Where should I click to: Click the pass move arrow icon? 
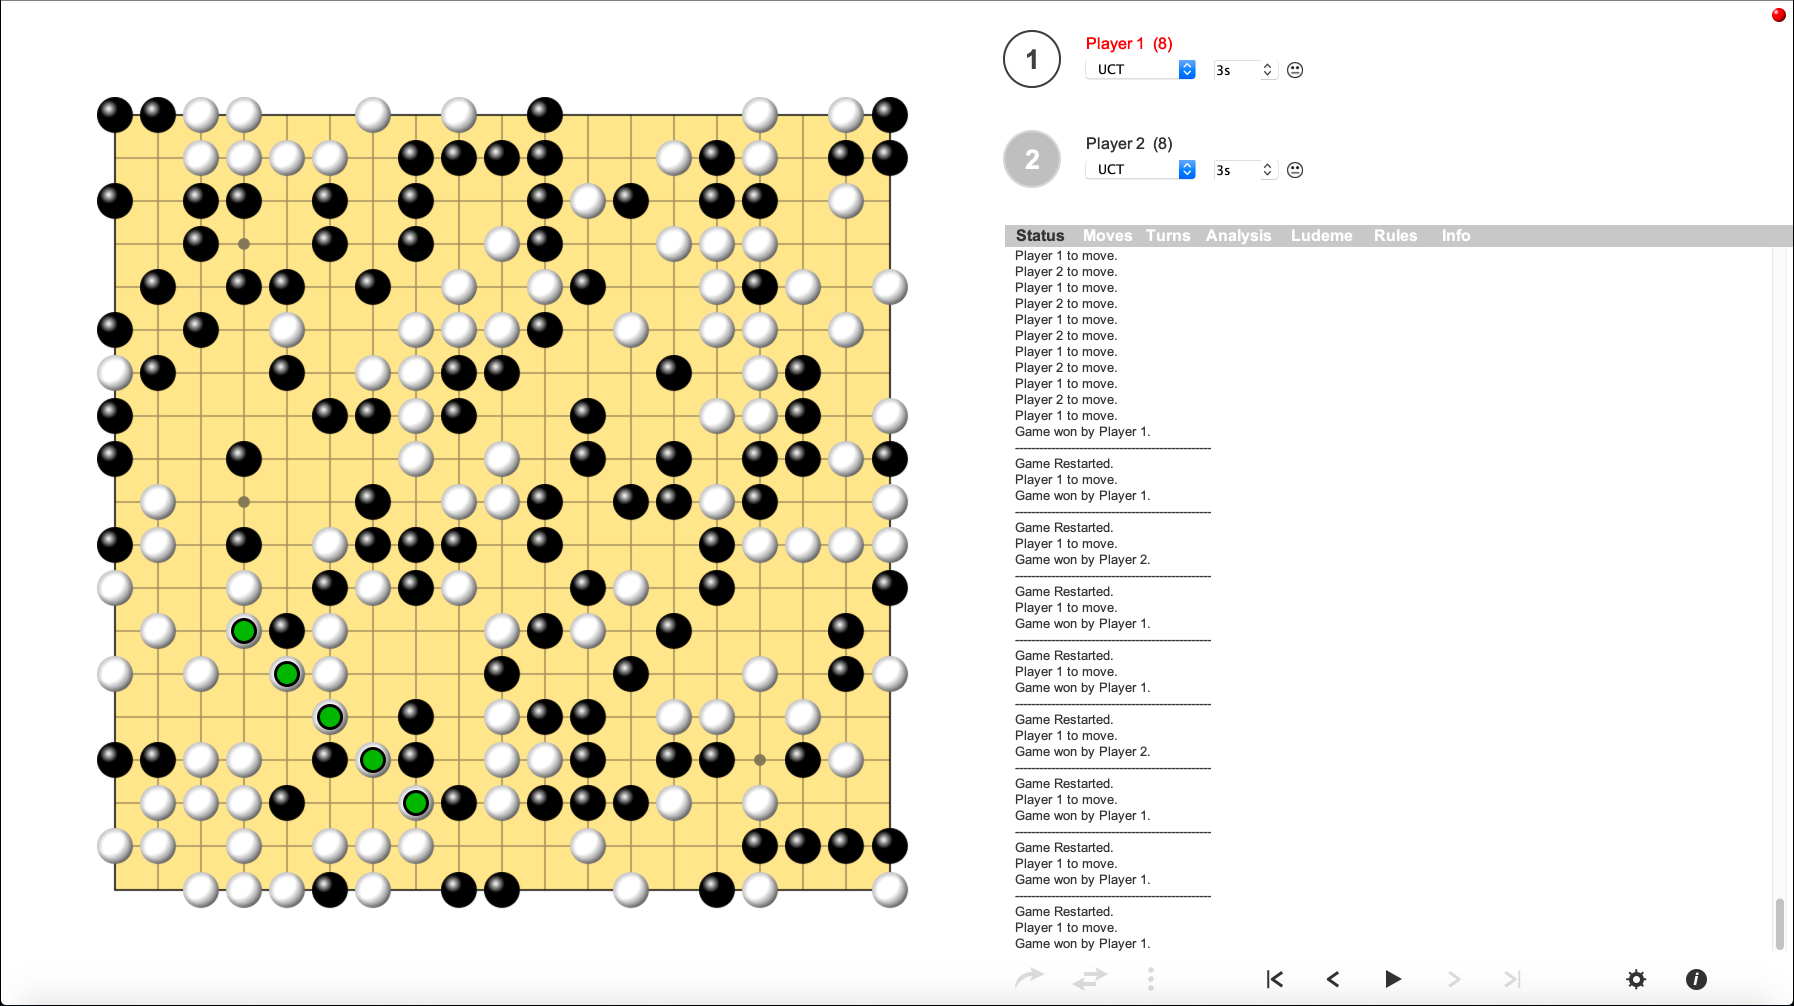click(x=1030, y=979)
